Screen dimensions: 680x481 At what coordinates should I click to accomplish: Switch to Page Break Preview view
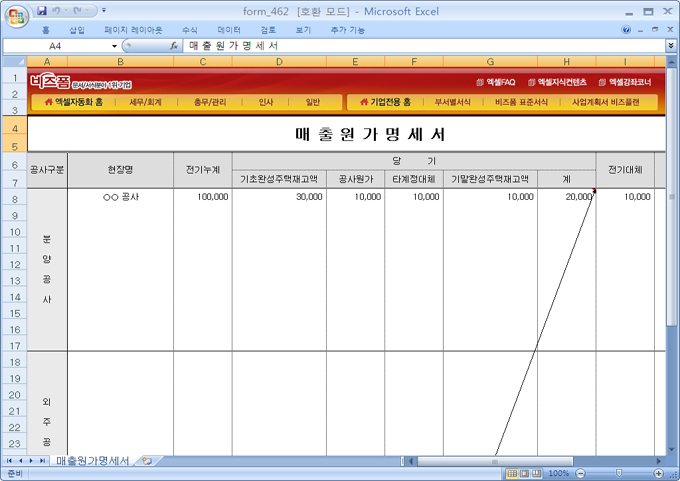click(x=538, y=473)
